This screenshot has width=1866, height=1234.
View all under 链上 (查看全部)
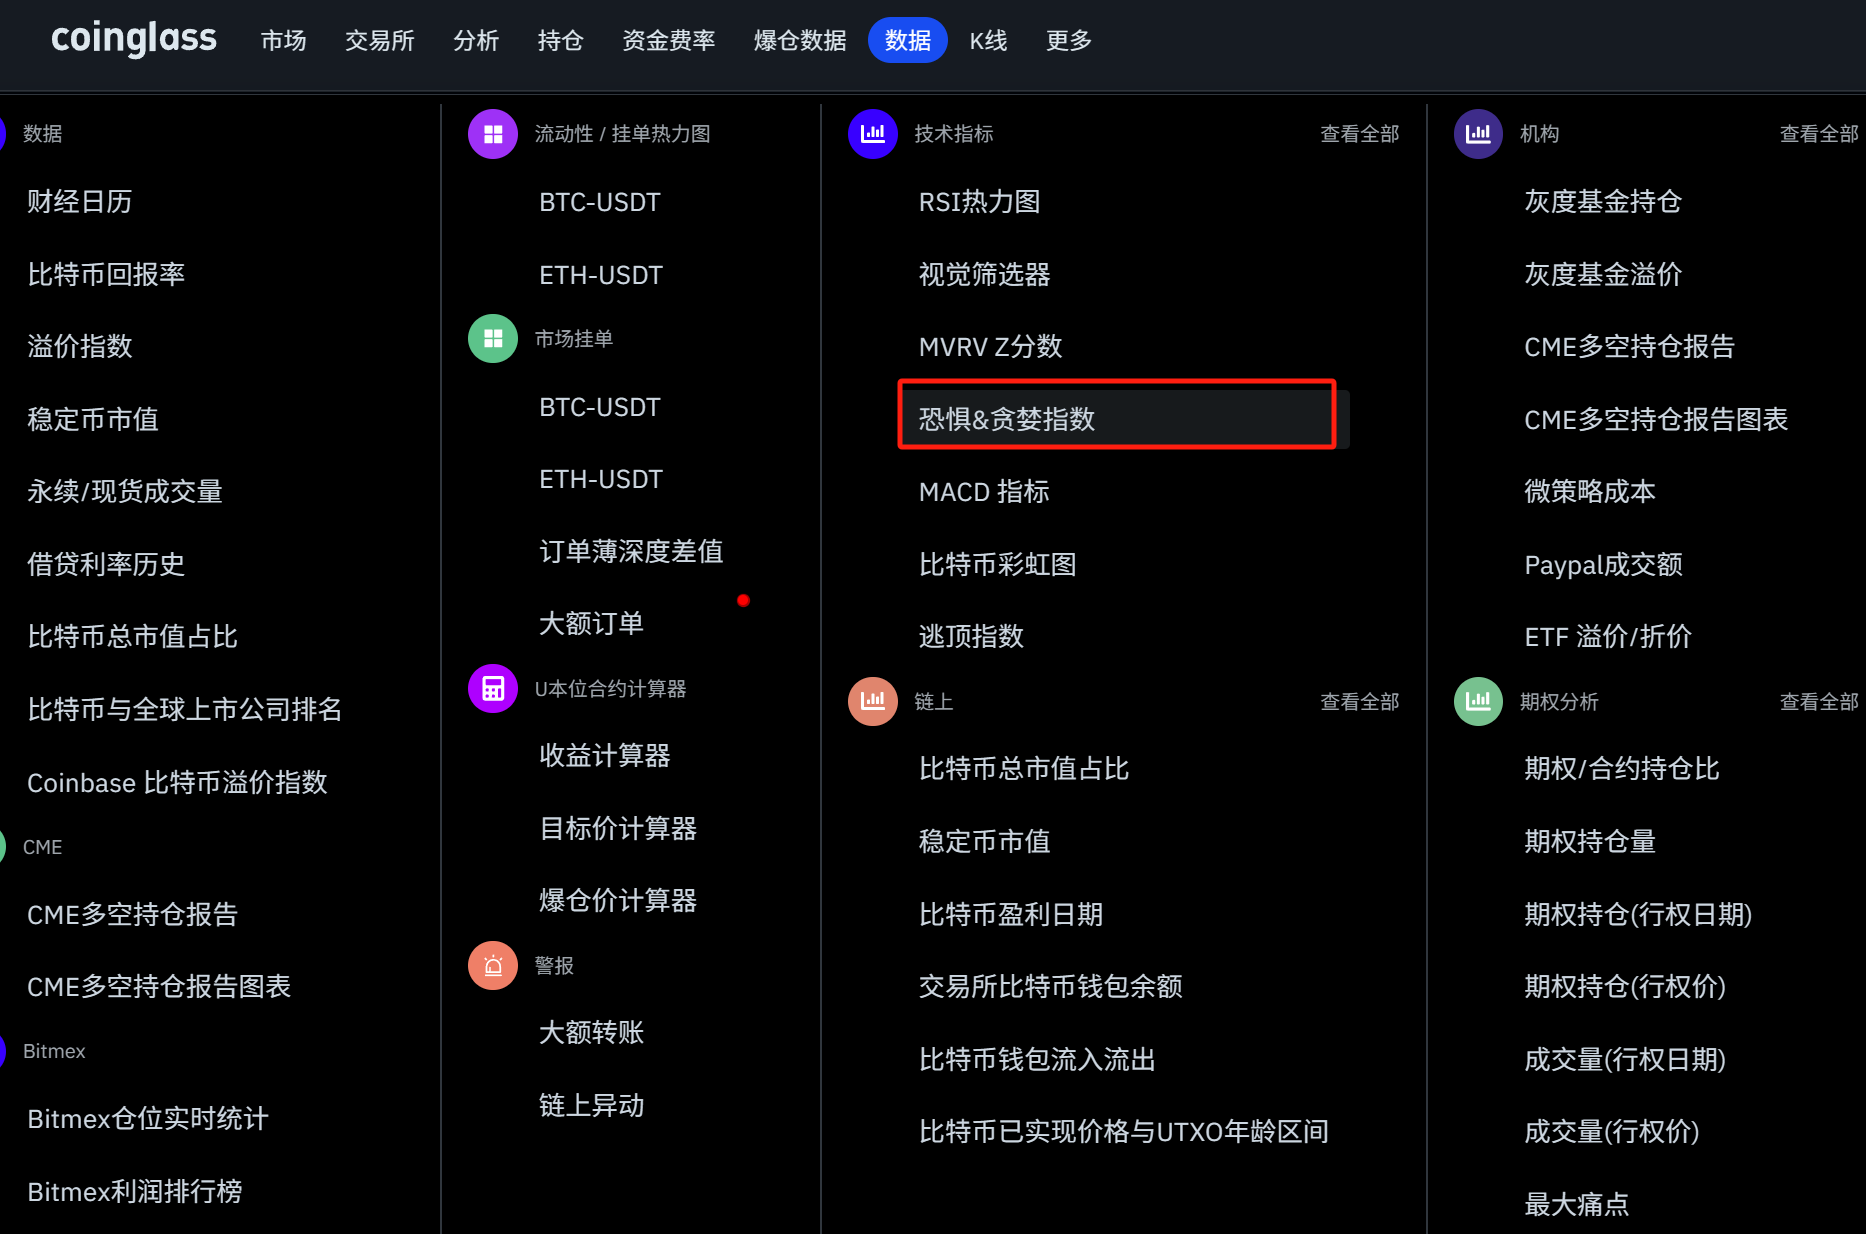[1360, 702]
